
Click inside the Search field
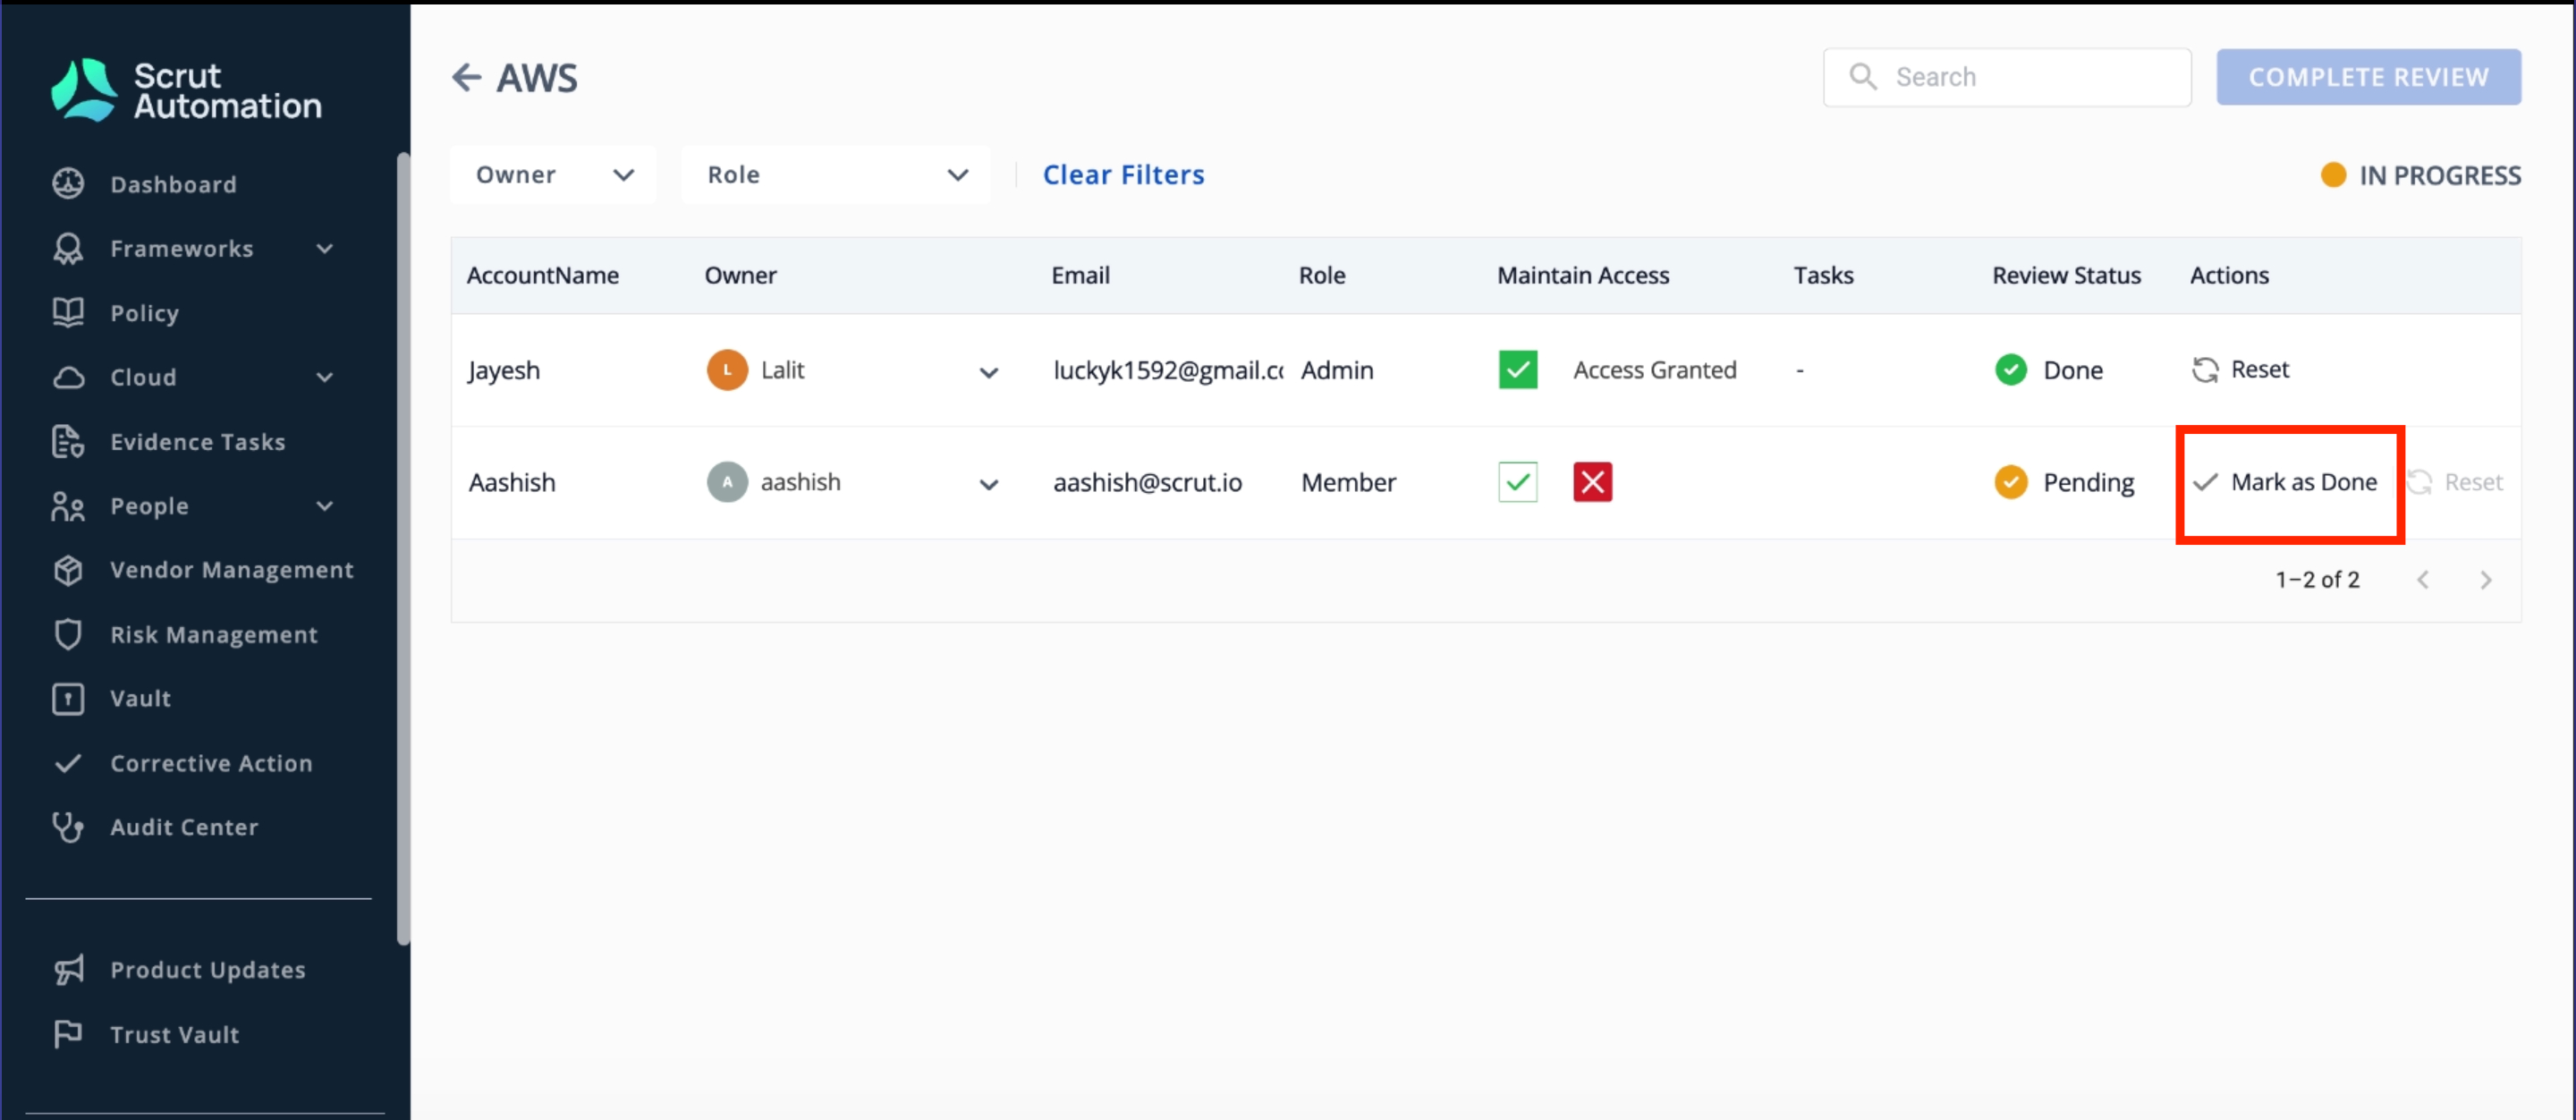click(x=2007, y=77)
